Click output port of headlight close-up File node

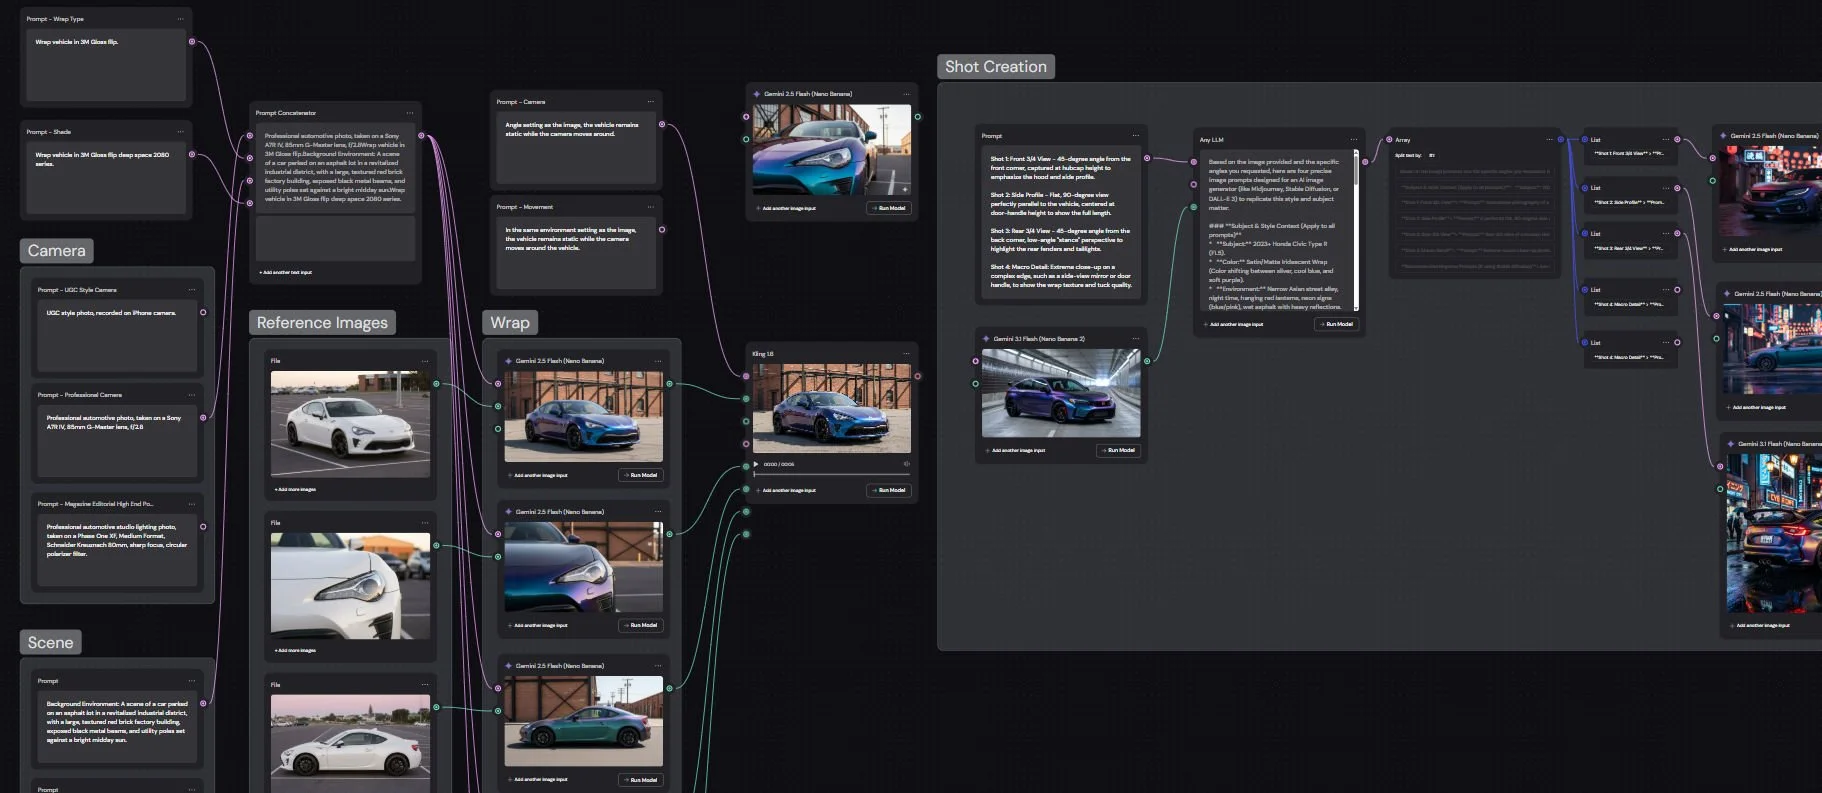click(x=436, y=546)
